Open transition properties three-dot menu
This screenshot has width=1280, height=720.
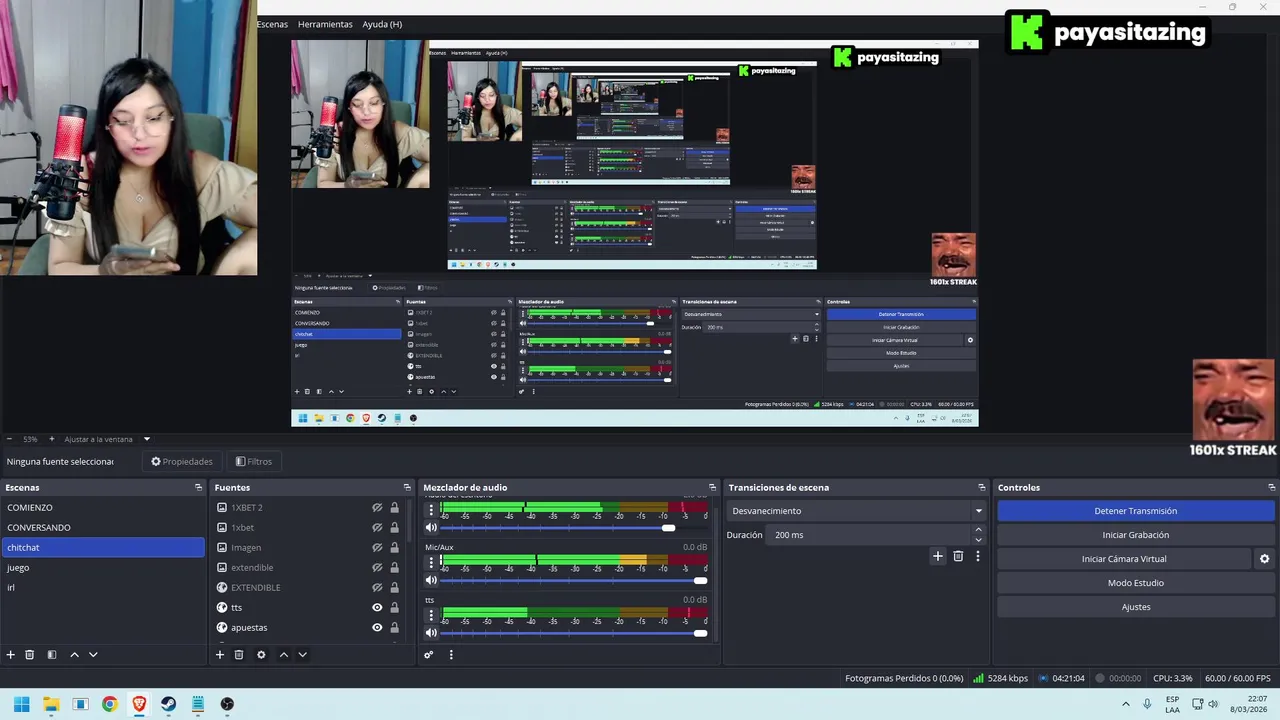coord(978,556)
